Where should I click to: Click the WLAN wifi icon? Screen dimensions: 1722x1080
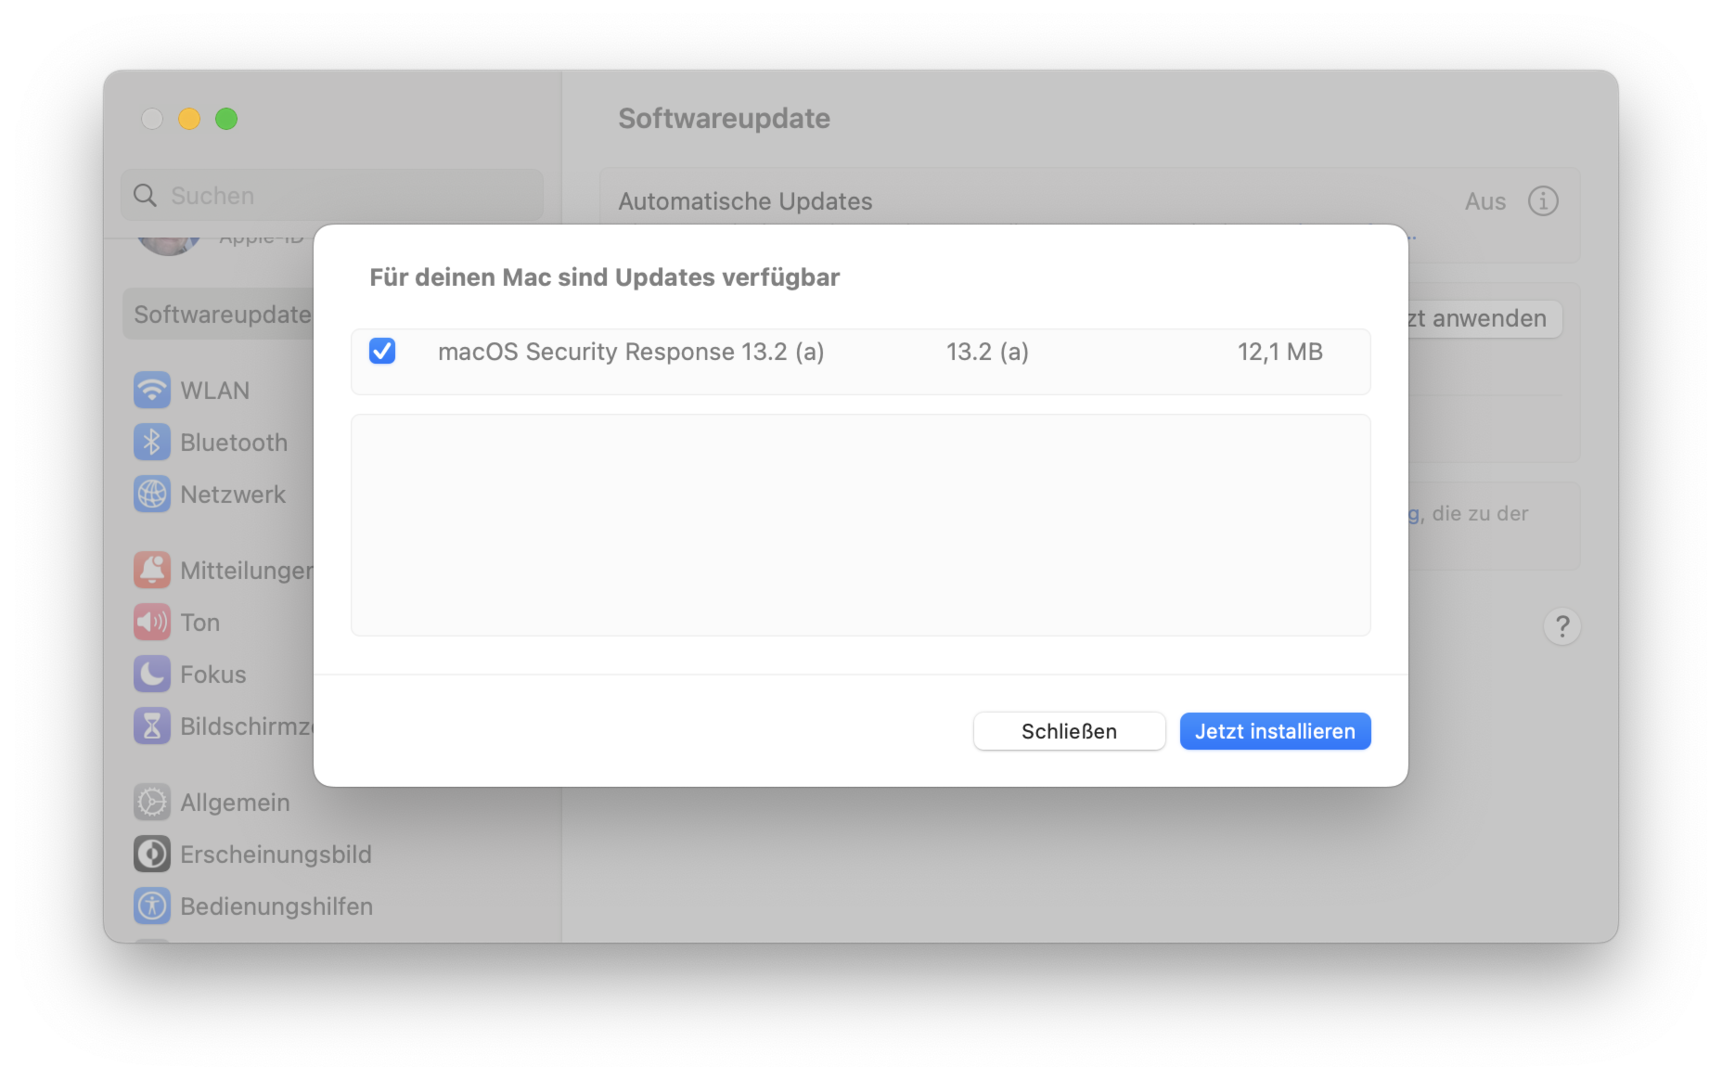[152, 390]
